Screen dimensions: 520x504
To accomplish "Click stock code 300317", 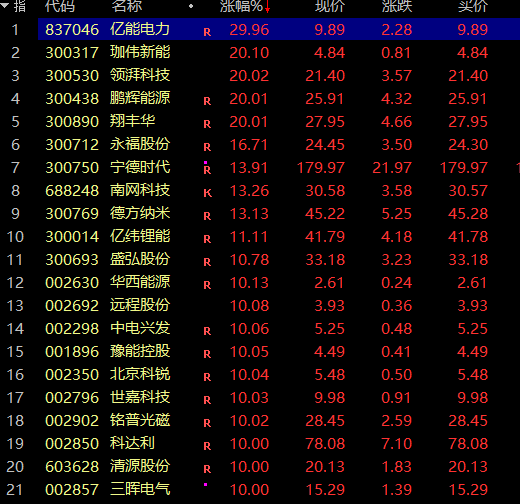I will [x=72, y=53].
